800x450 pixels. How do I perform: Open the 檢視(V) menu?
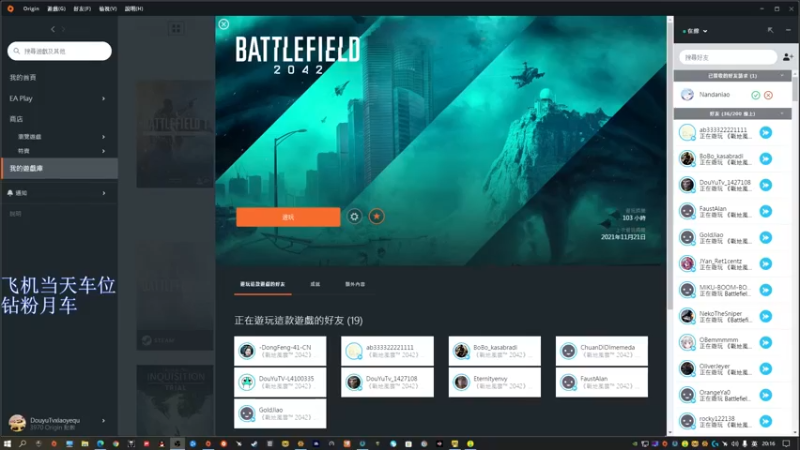click(x=108, y=9)
